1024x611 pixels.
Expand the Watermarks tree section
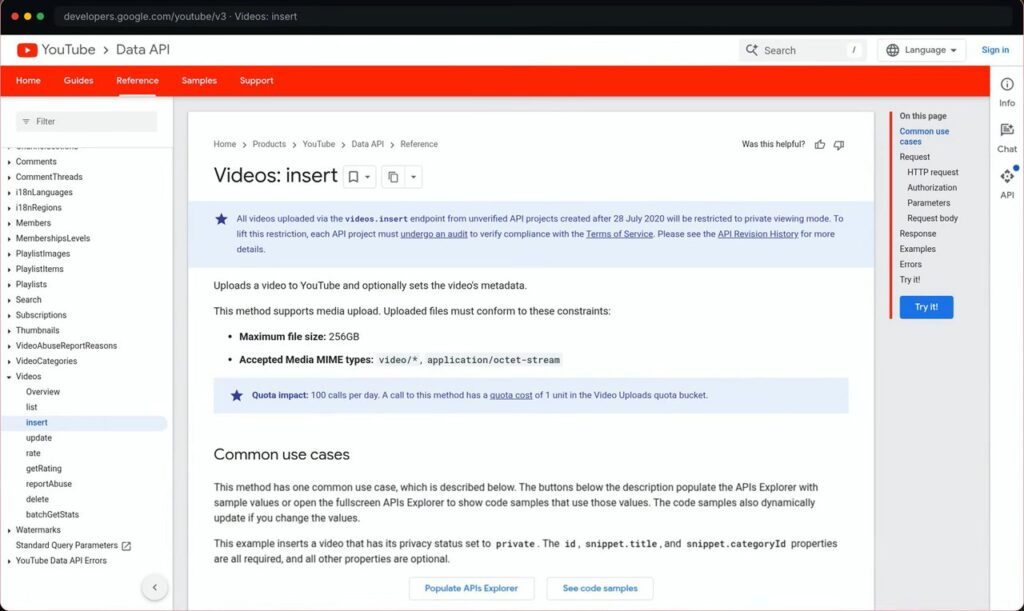(x=9, y=530)
